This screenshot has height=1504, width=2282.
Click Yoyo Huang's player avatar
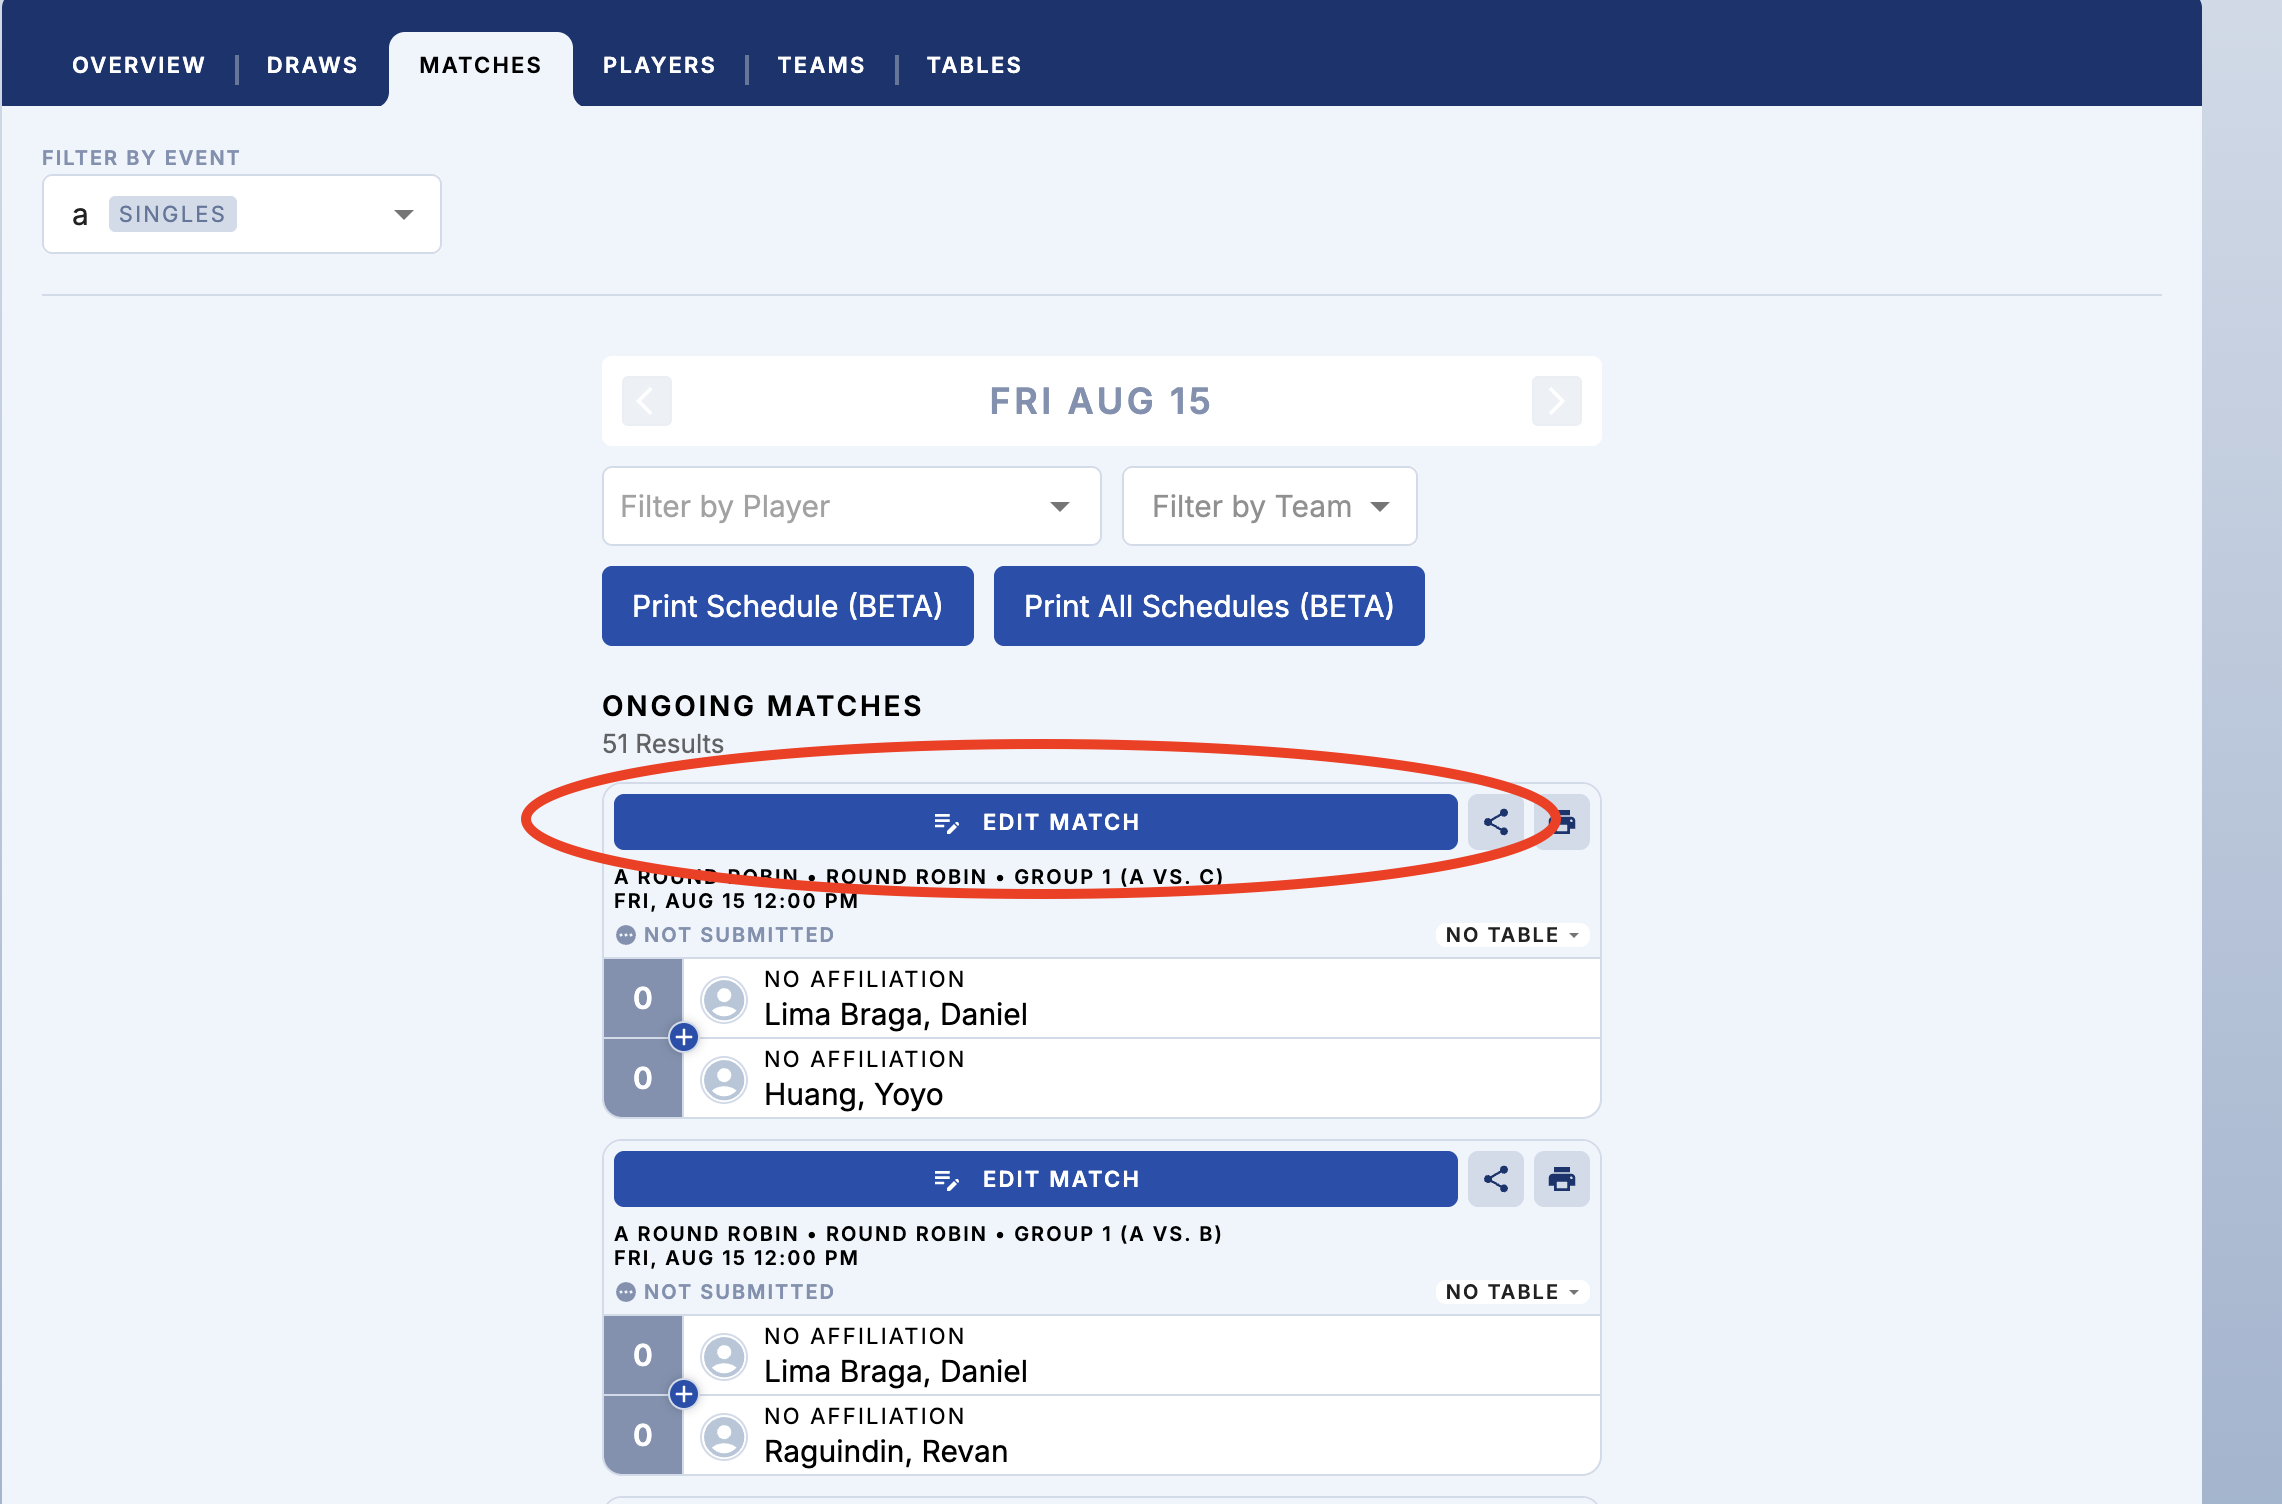point(724,1079)
